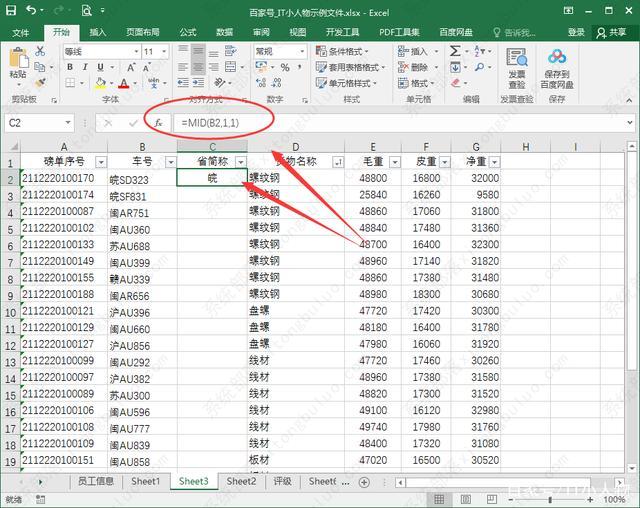Viewport: 640px width, 508px height.
Task: Switch to the 员工信息 sheet tab
Action: click(x=95, y=481)
